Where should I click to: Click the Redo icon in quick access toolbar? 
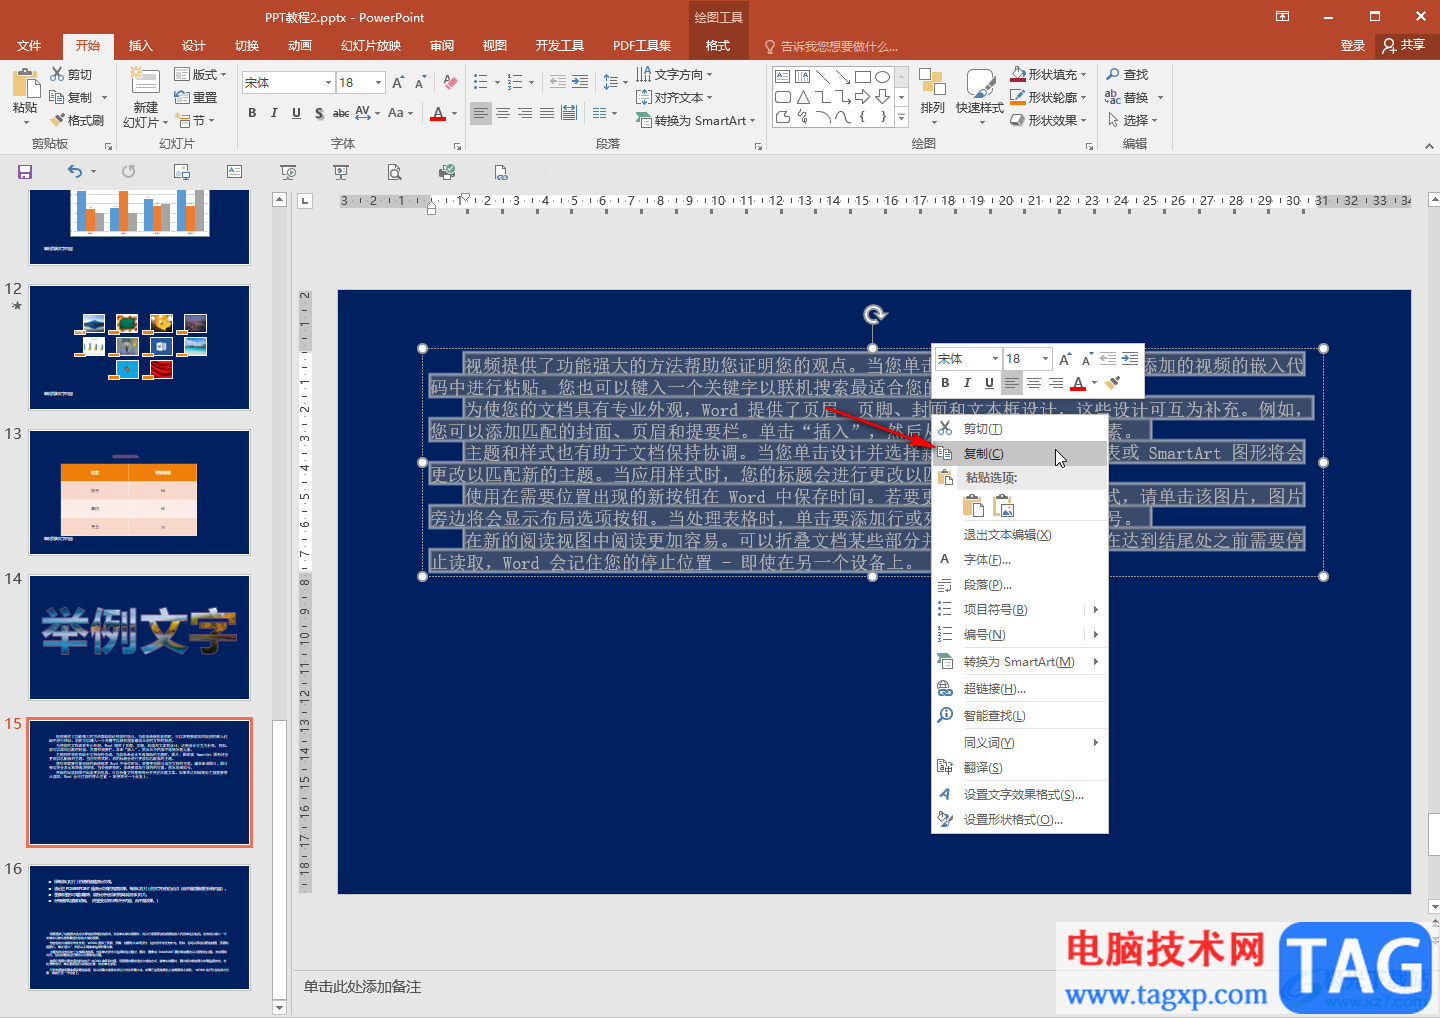(128, 172)
